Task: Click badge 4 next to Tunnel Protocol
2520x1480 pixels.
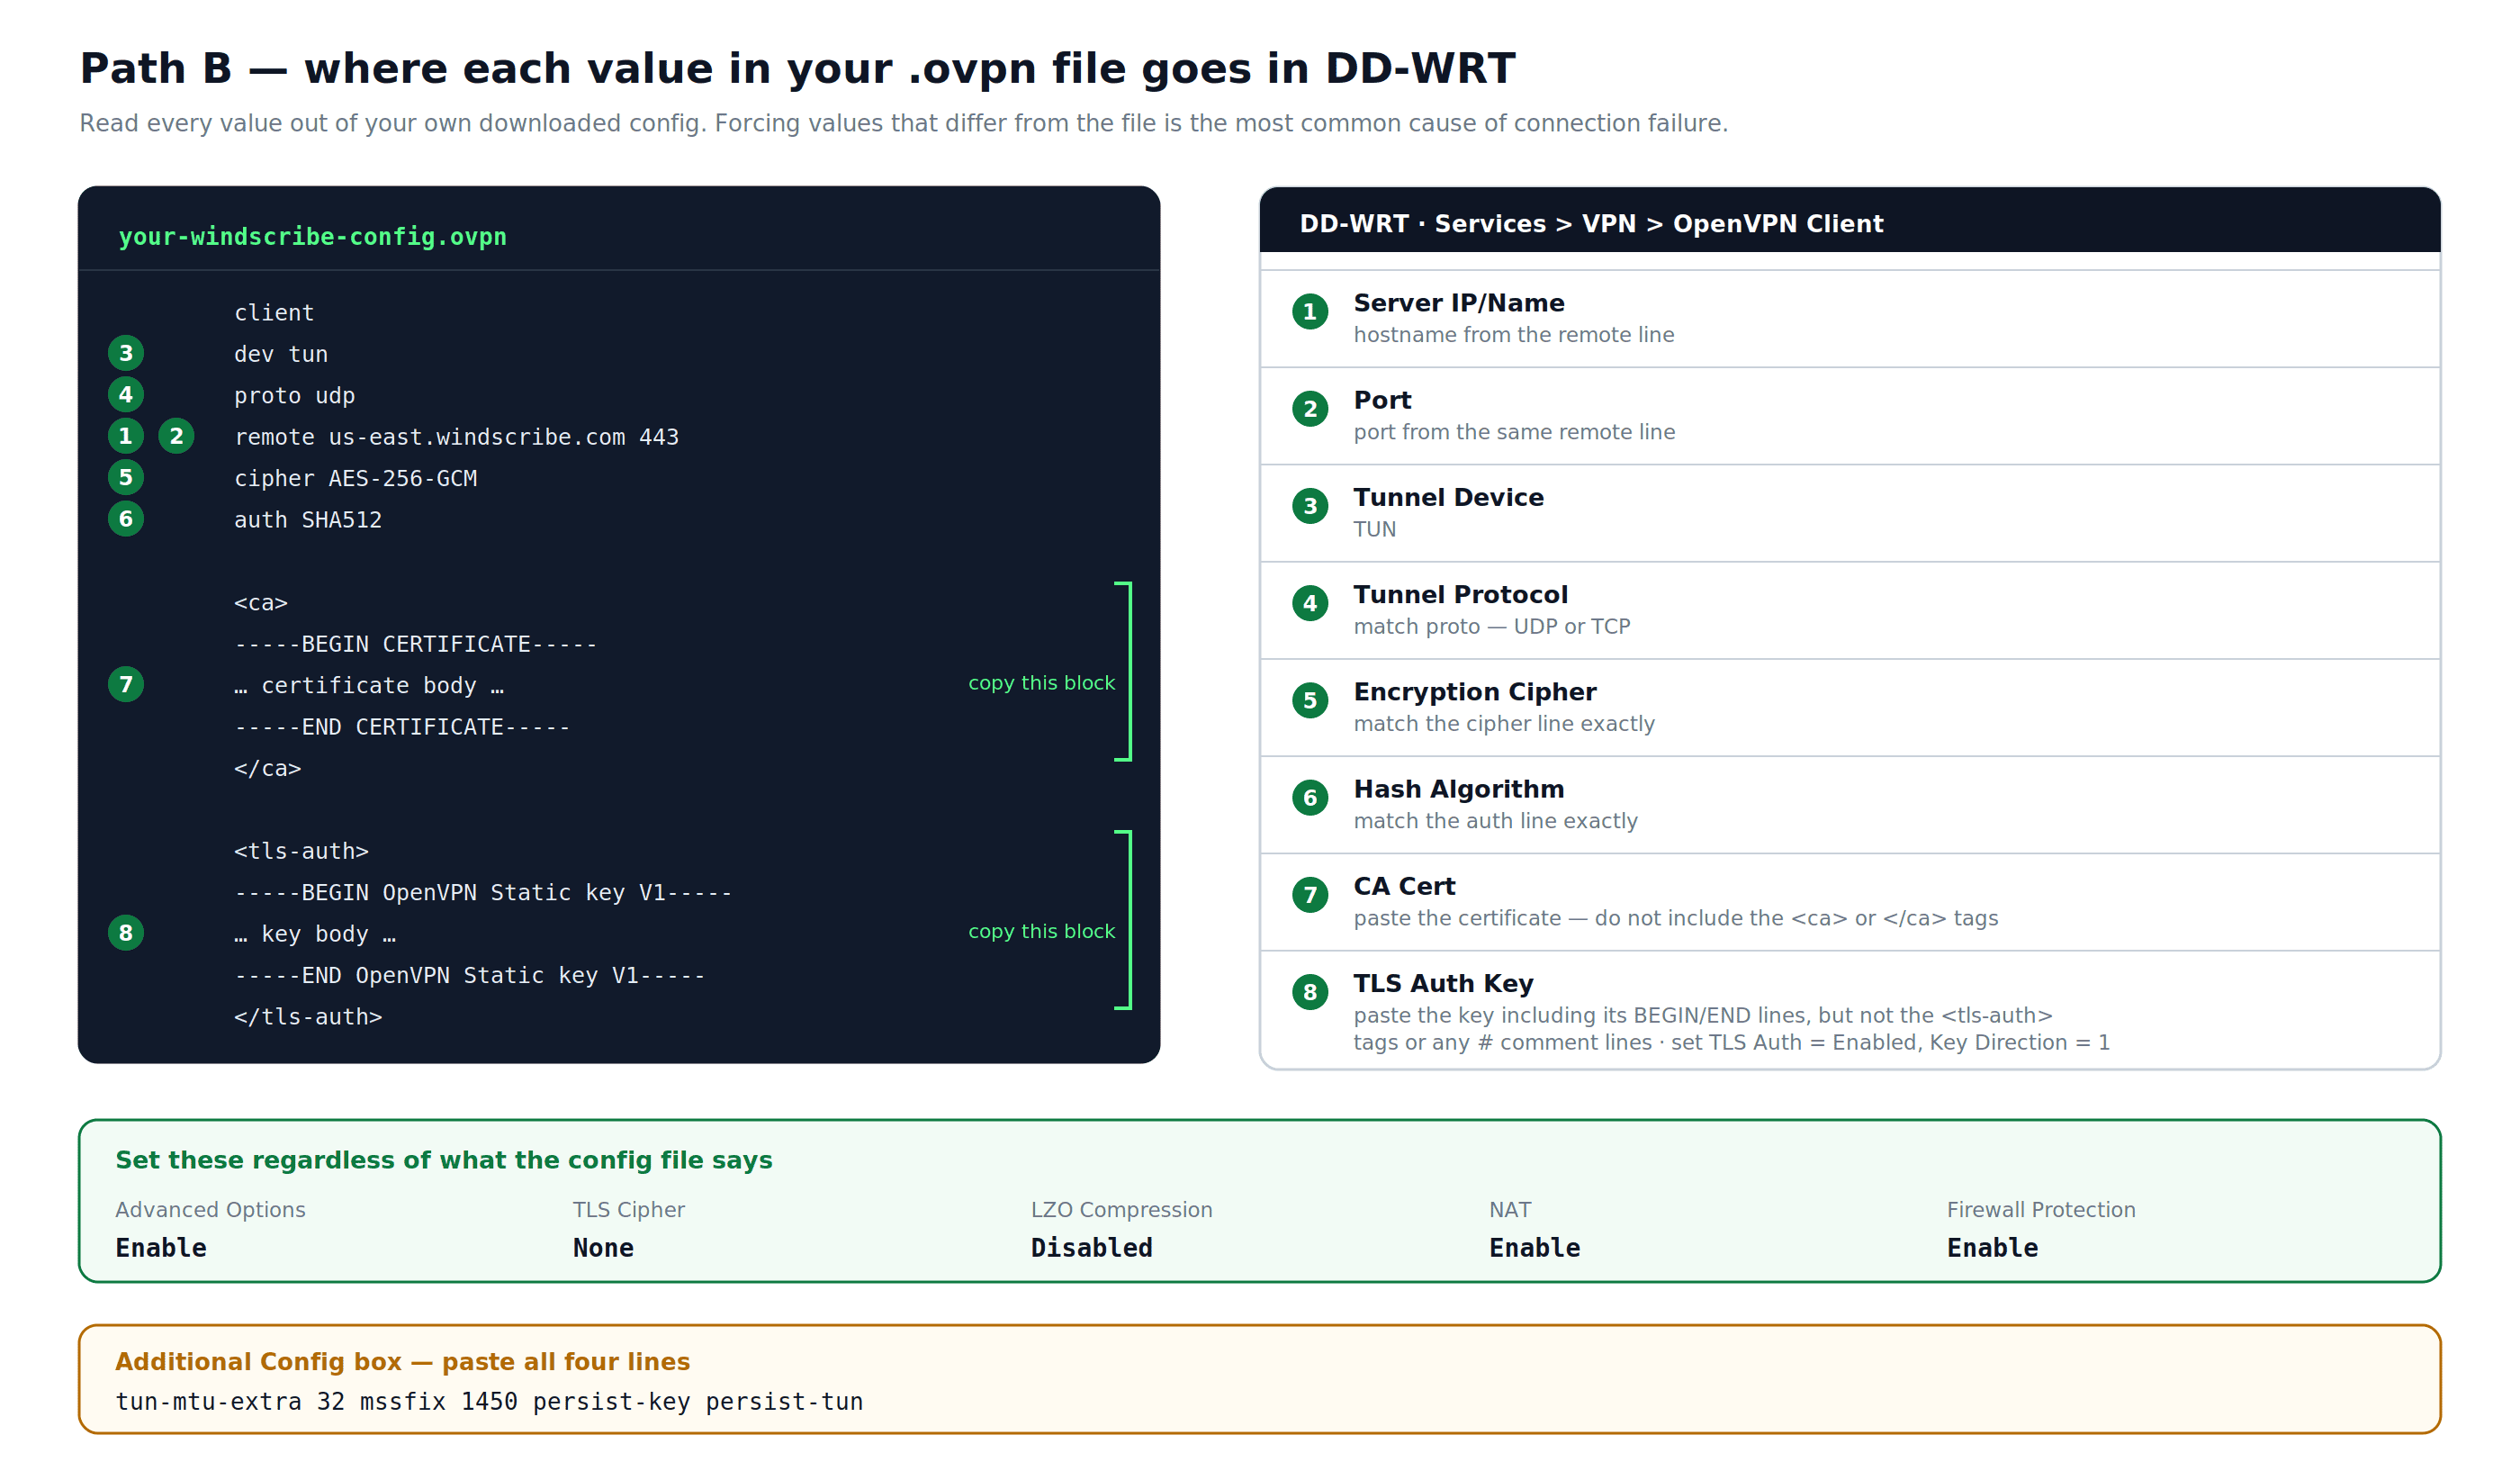Action: (1310, 603)
